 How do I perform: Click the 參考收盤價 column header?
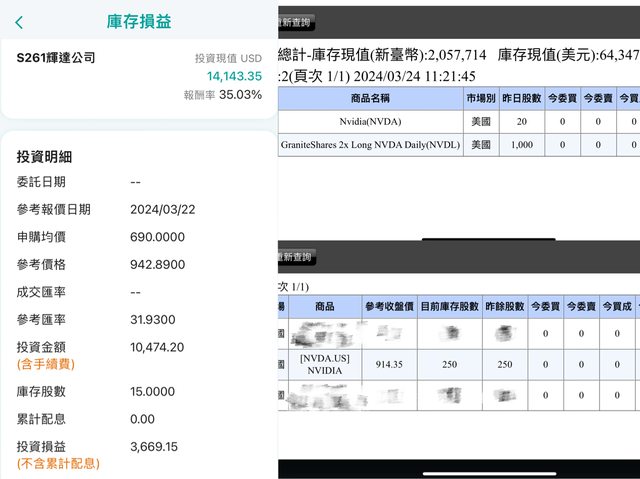(x=389, y=306)
